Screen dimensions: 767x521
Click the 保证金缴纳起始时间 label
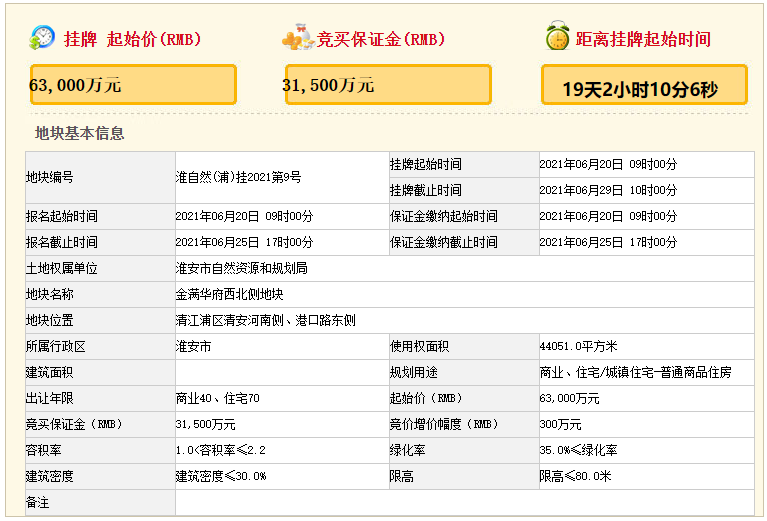pos(444,216)
